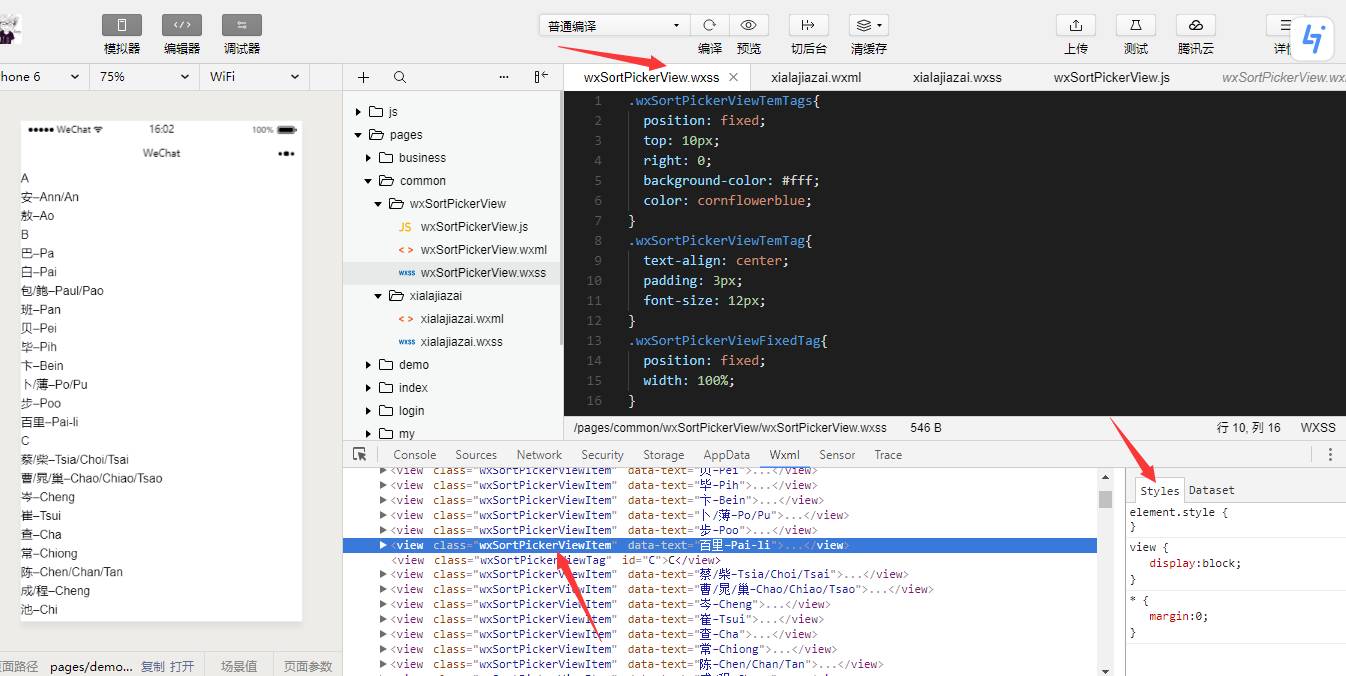Select the Styles panel tab
Viewport: 1346px width, 676px height.
[1160, 490]
